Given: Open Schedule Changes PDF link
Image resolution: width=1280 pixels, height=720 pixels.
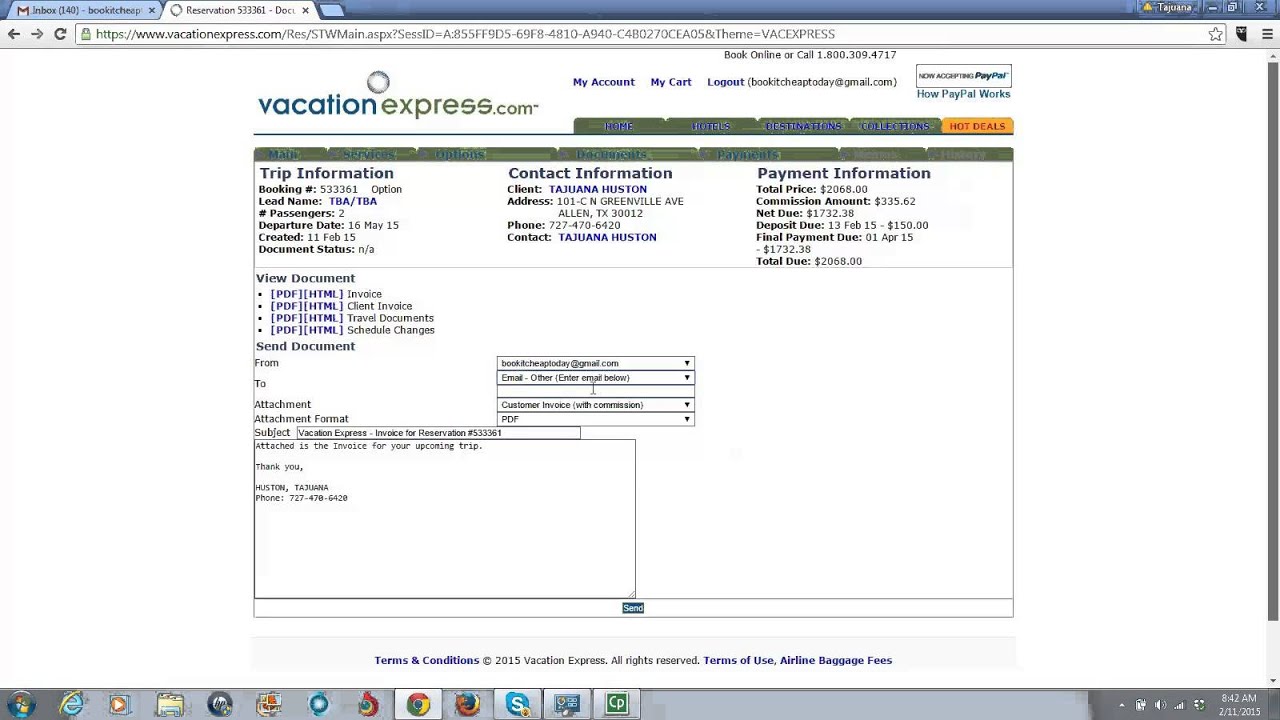Looking at the screenshot, I should (x=287, y=330).
